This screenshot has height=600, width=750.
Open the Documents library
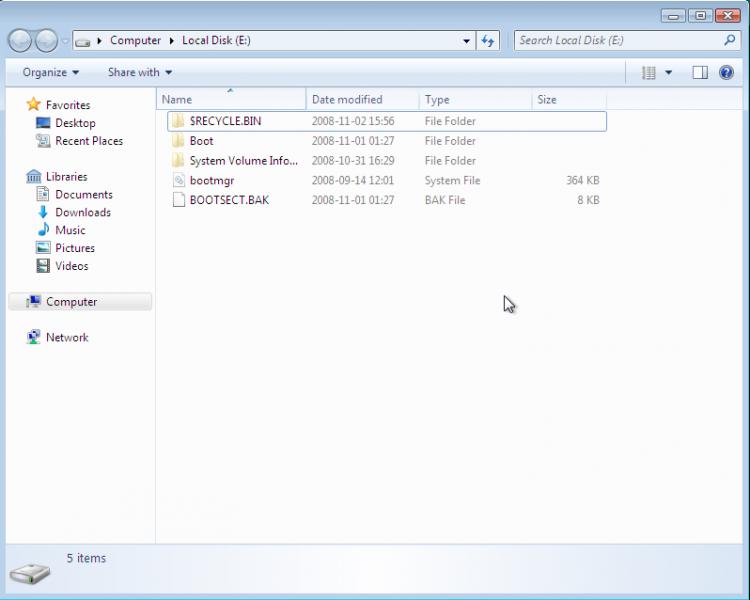click(x=84, y=194)
